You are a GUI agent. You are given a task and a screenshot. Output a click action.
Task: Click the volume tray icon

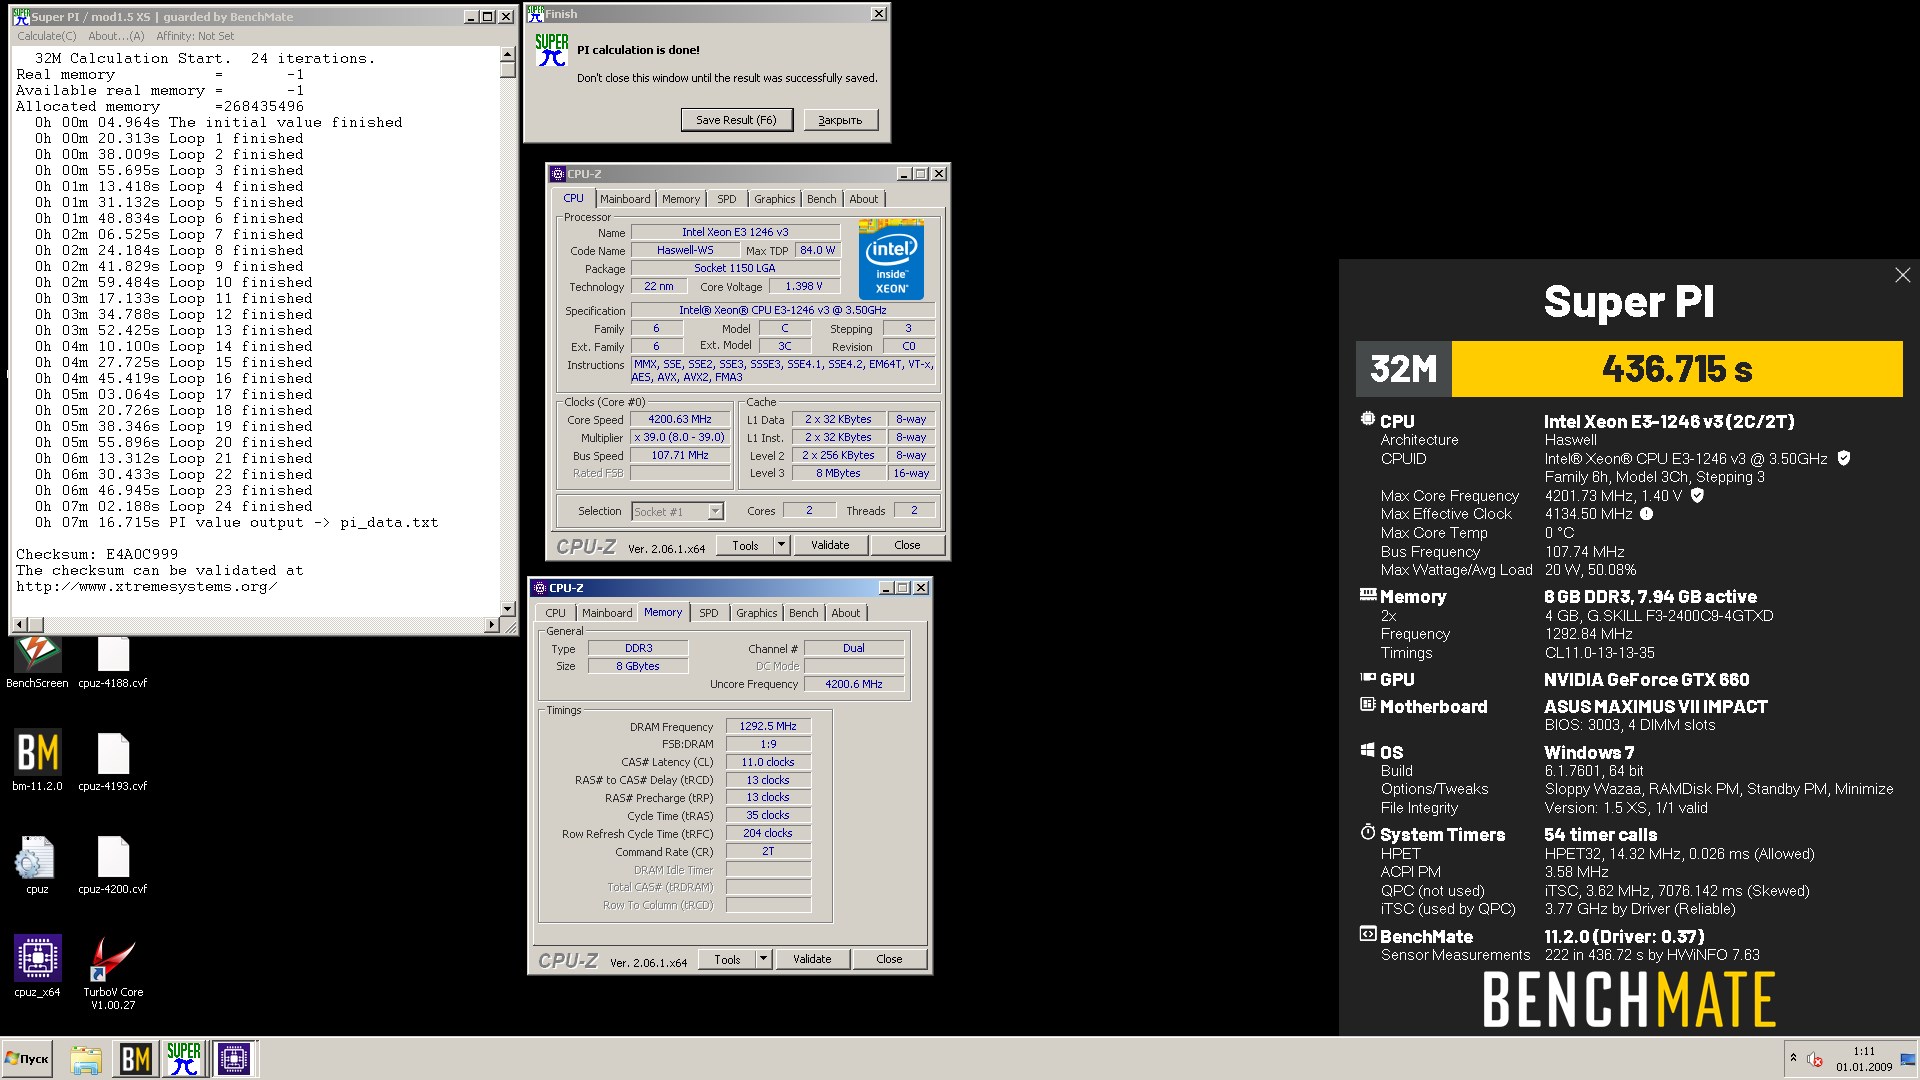tap(1815, 1059)
